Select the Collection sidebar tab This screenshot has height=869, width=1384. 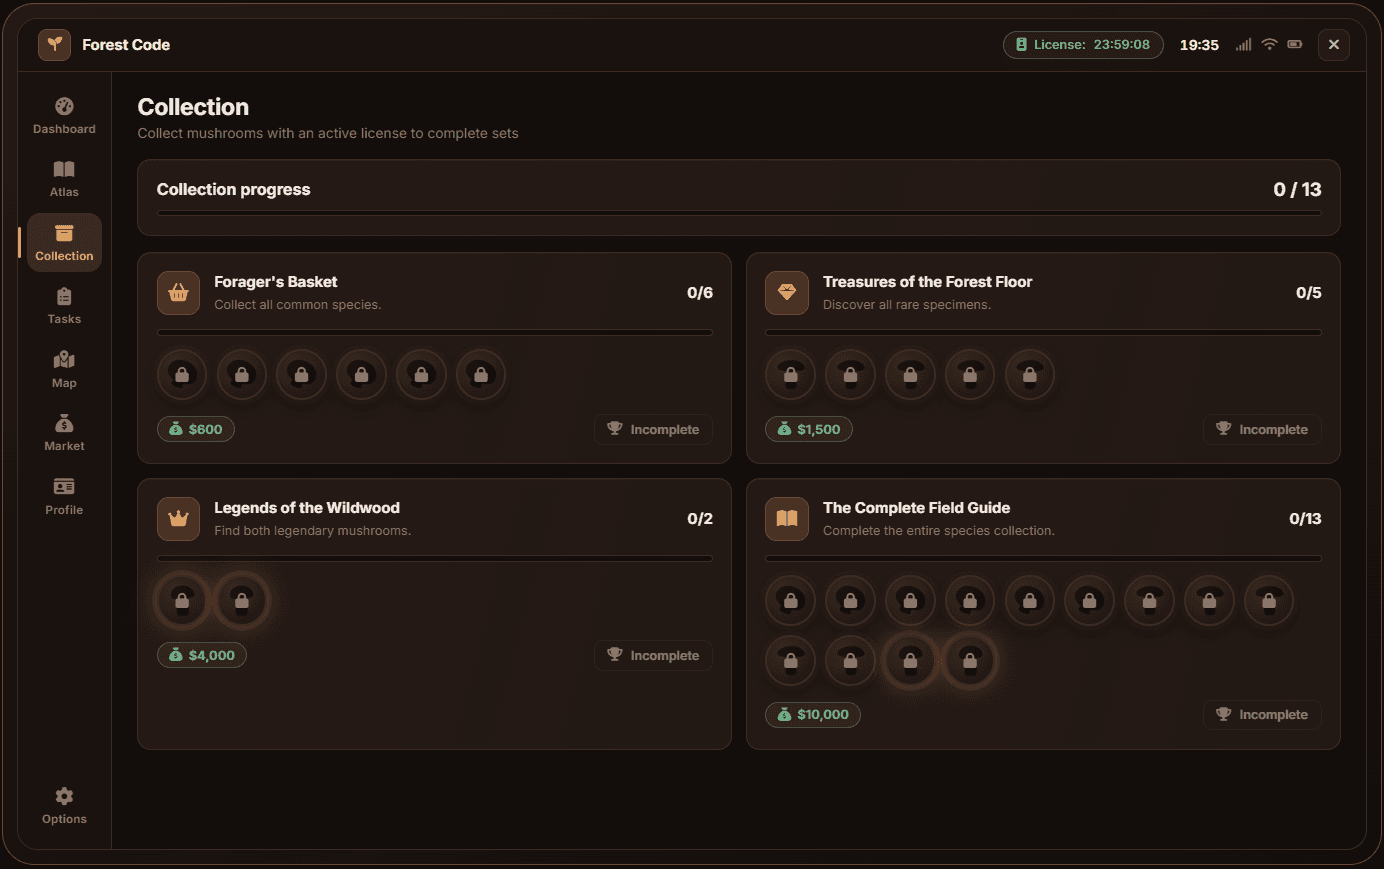point(64,242)
